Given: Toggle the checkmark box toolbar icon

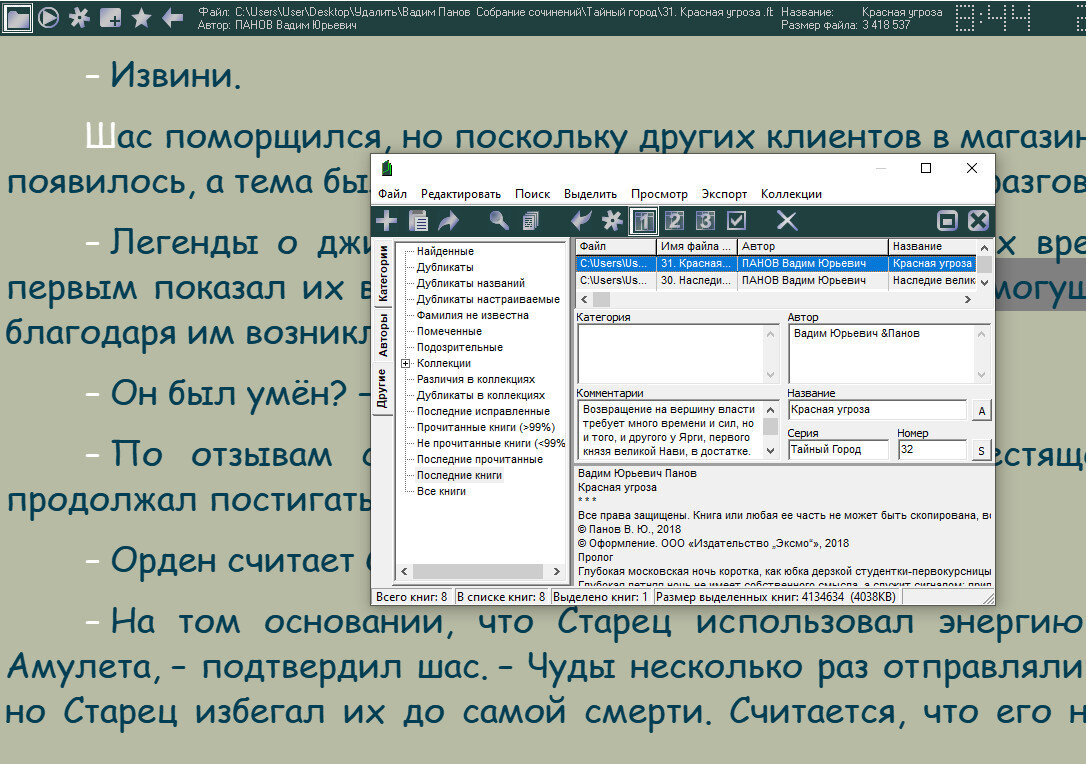Looking at the screenshot, I should coord(737,221).
